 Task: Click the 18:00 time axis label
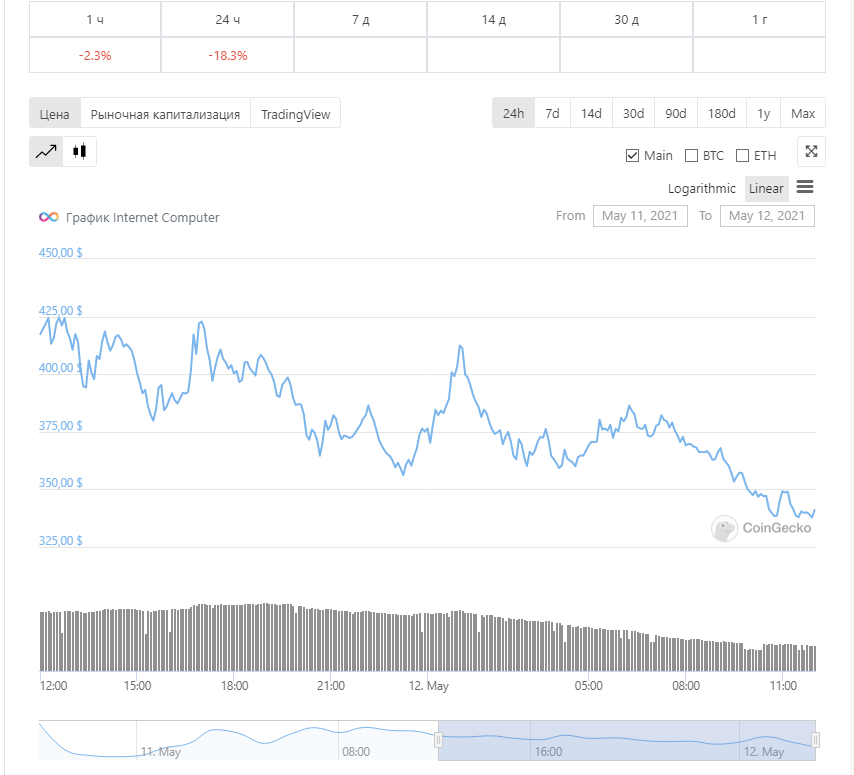[x=234, y=686]
